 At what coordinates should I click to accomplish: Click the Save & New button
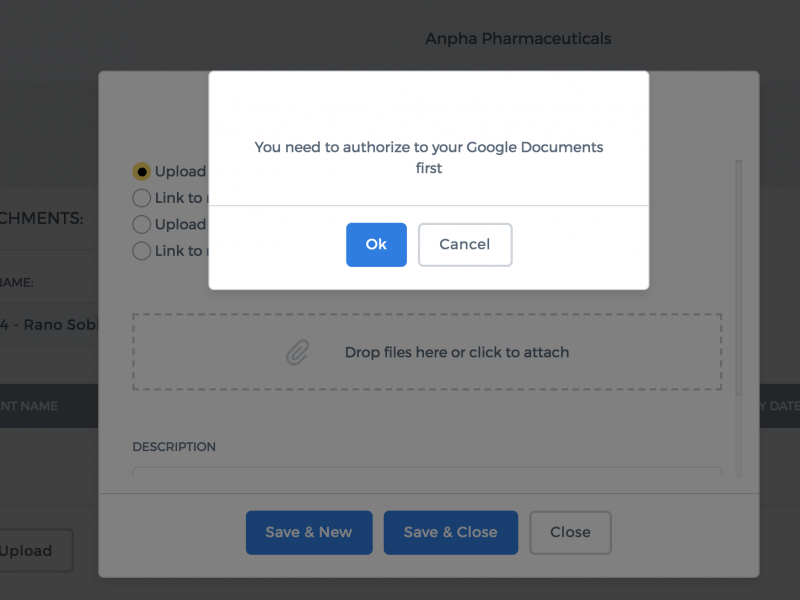[309, 532]
